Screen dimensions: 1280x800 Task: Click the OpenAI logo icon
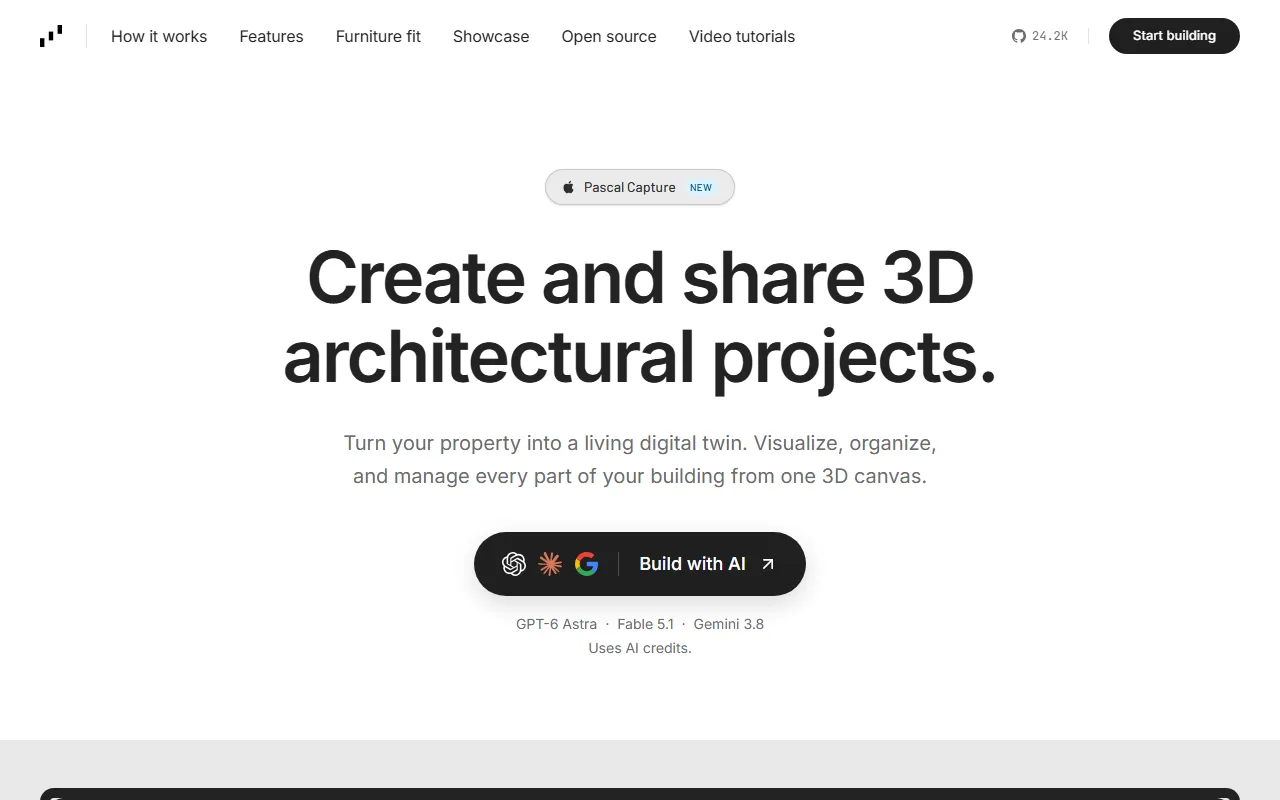[514, 564]
